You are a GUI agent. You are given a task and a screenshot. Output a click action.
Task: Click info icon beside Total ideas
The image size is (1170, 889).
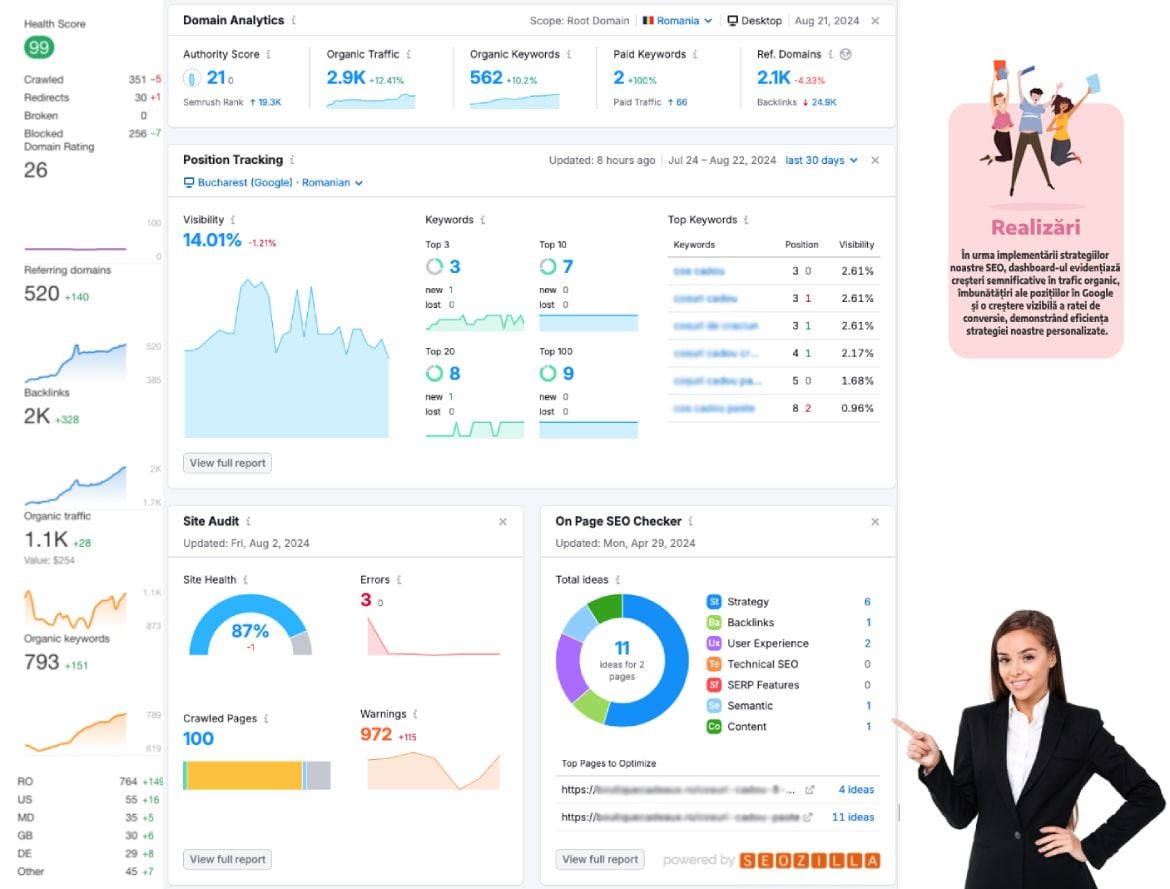click(618, 579)
